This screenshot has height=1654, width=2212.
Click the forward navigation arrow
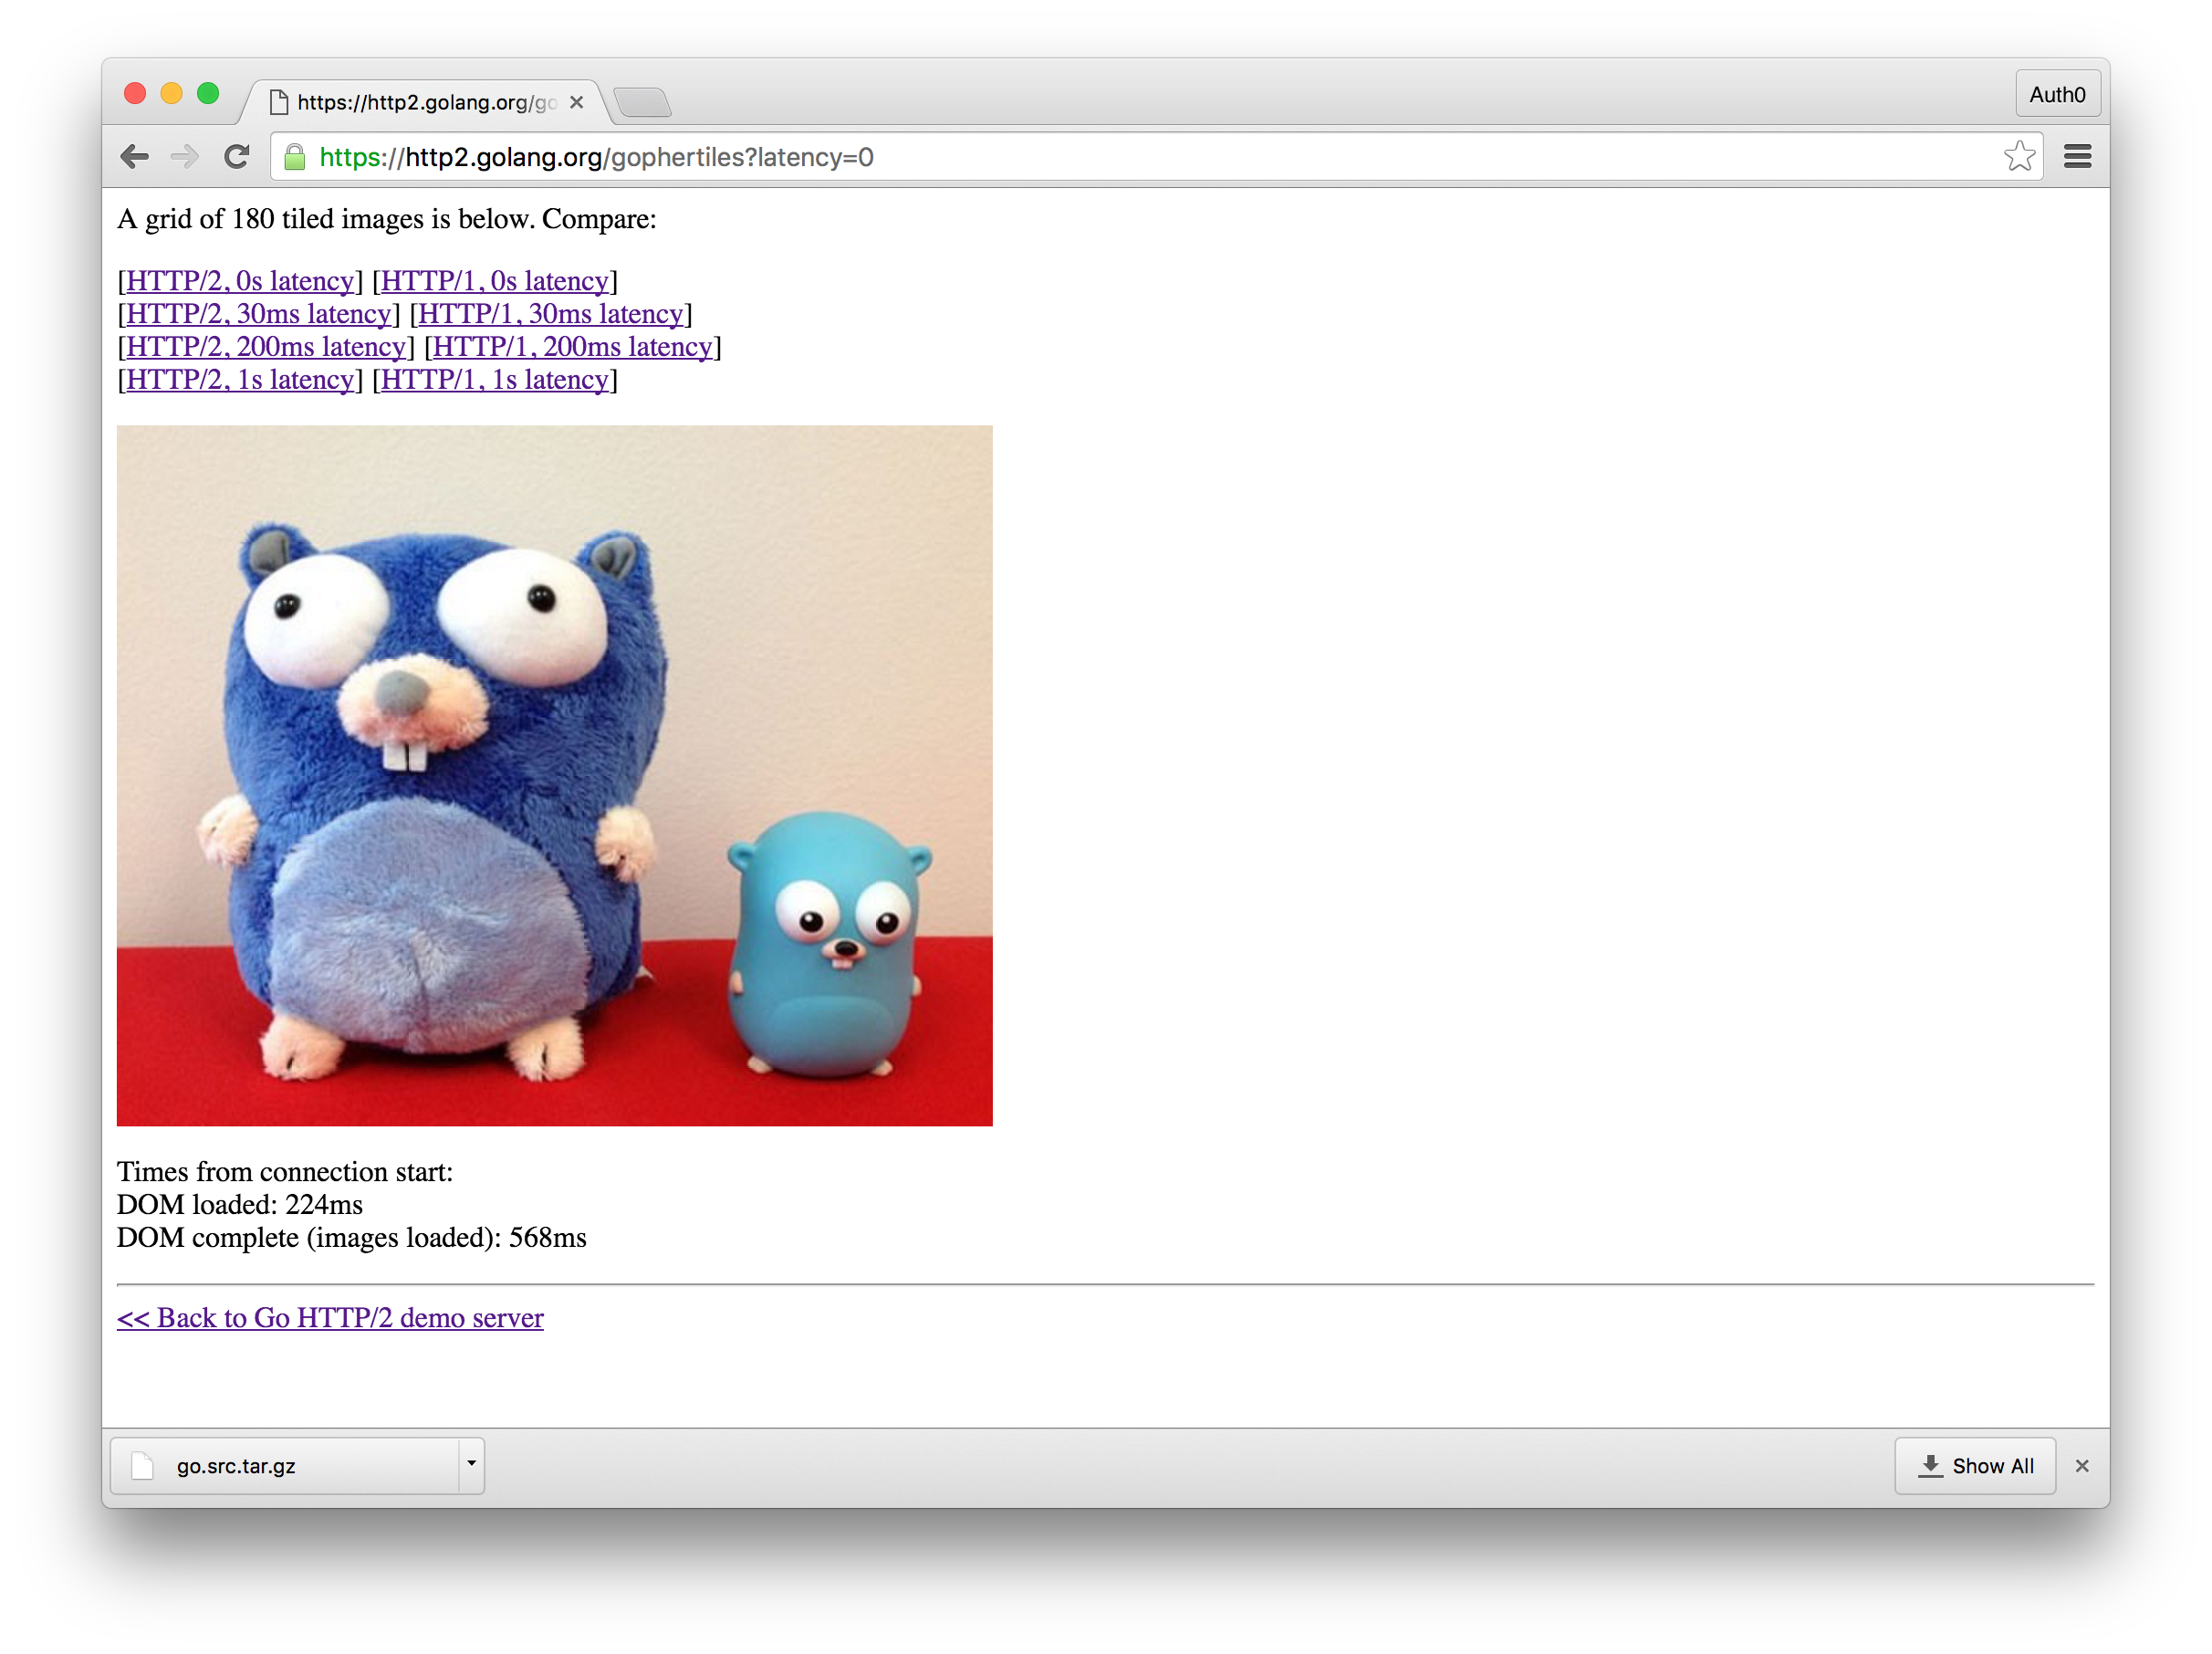coord(185,157)
